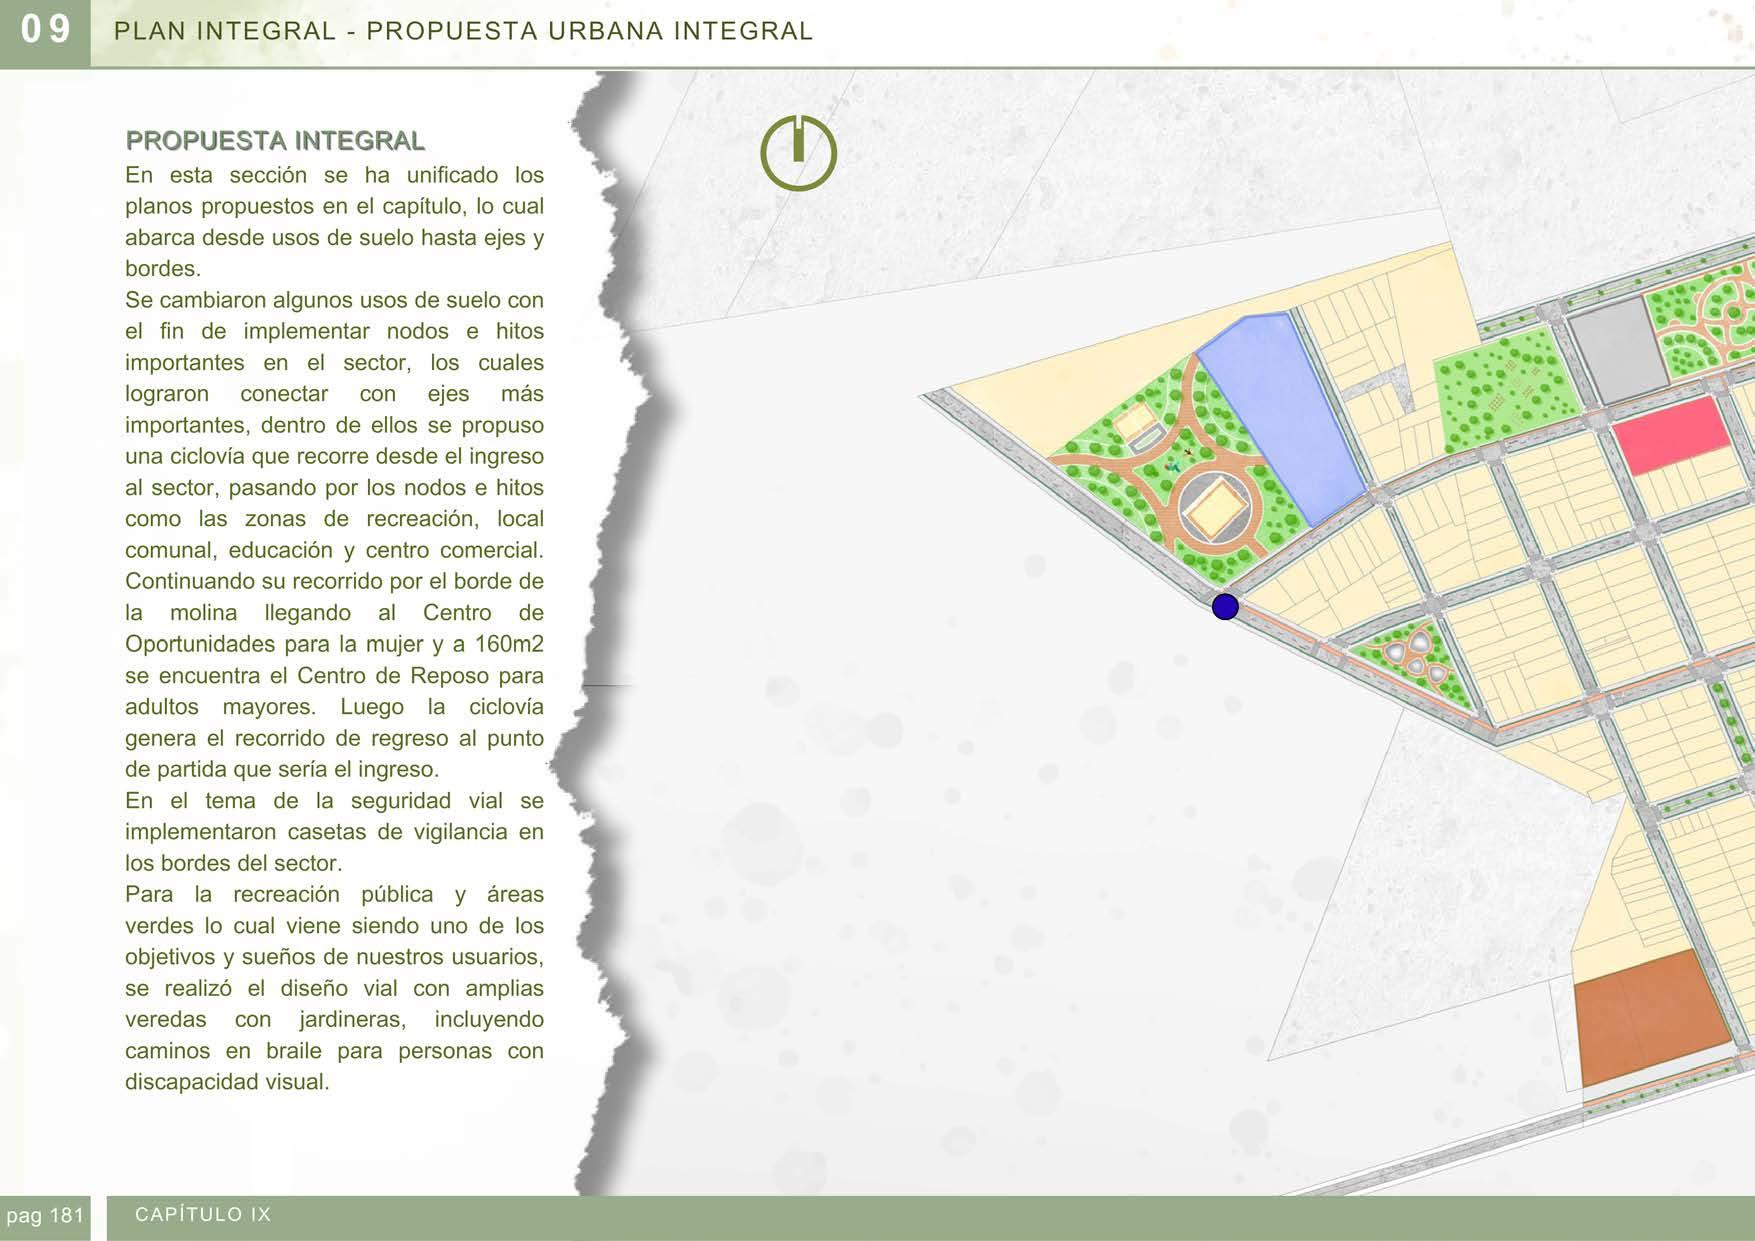Select the gray block on the map
1755x1241 pixels.
(1617, 351)
